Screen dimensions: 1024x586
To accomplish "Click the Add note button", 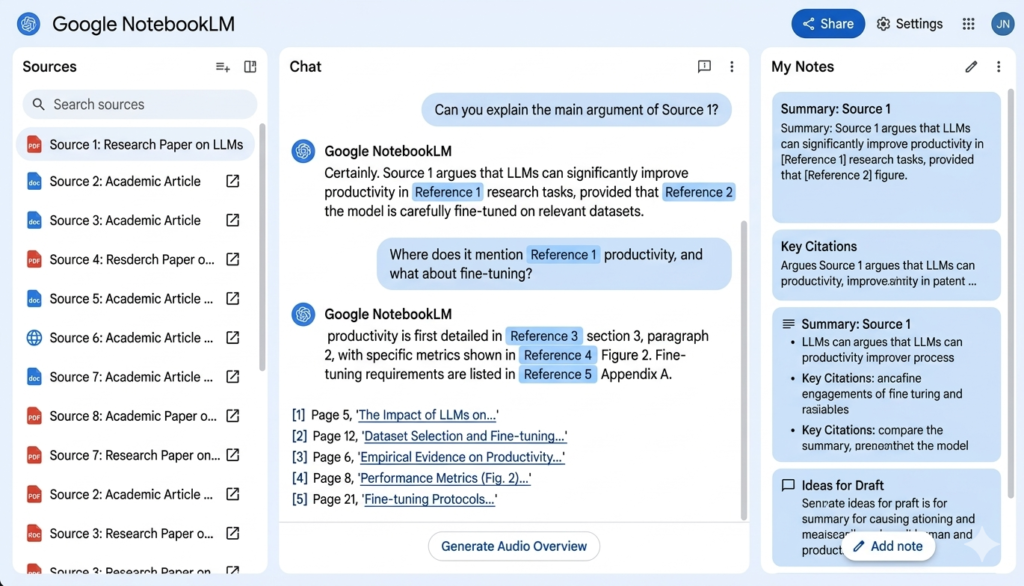I will pos(888,546).
